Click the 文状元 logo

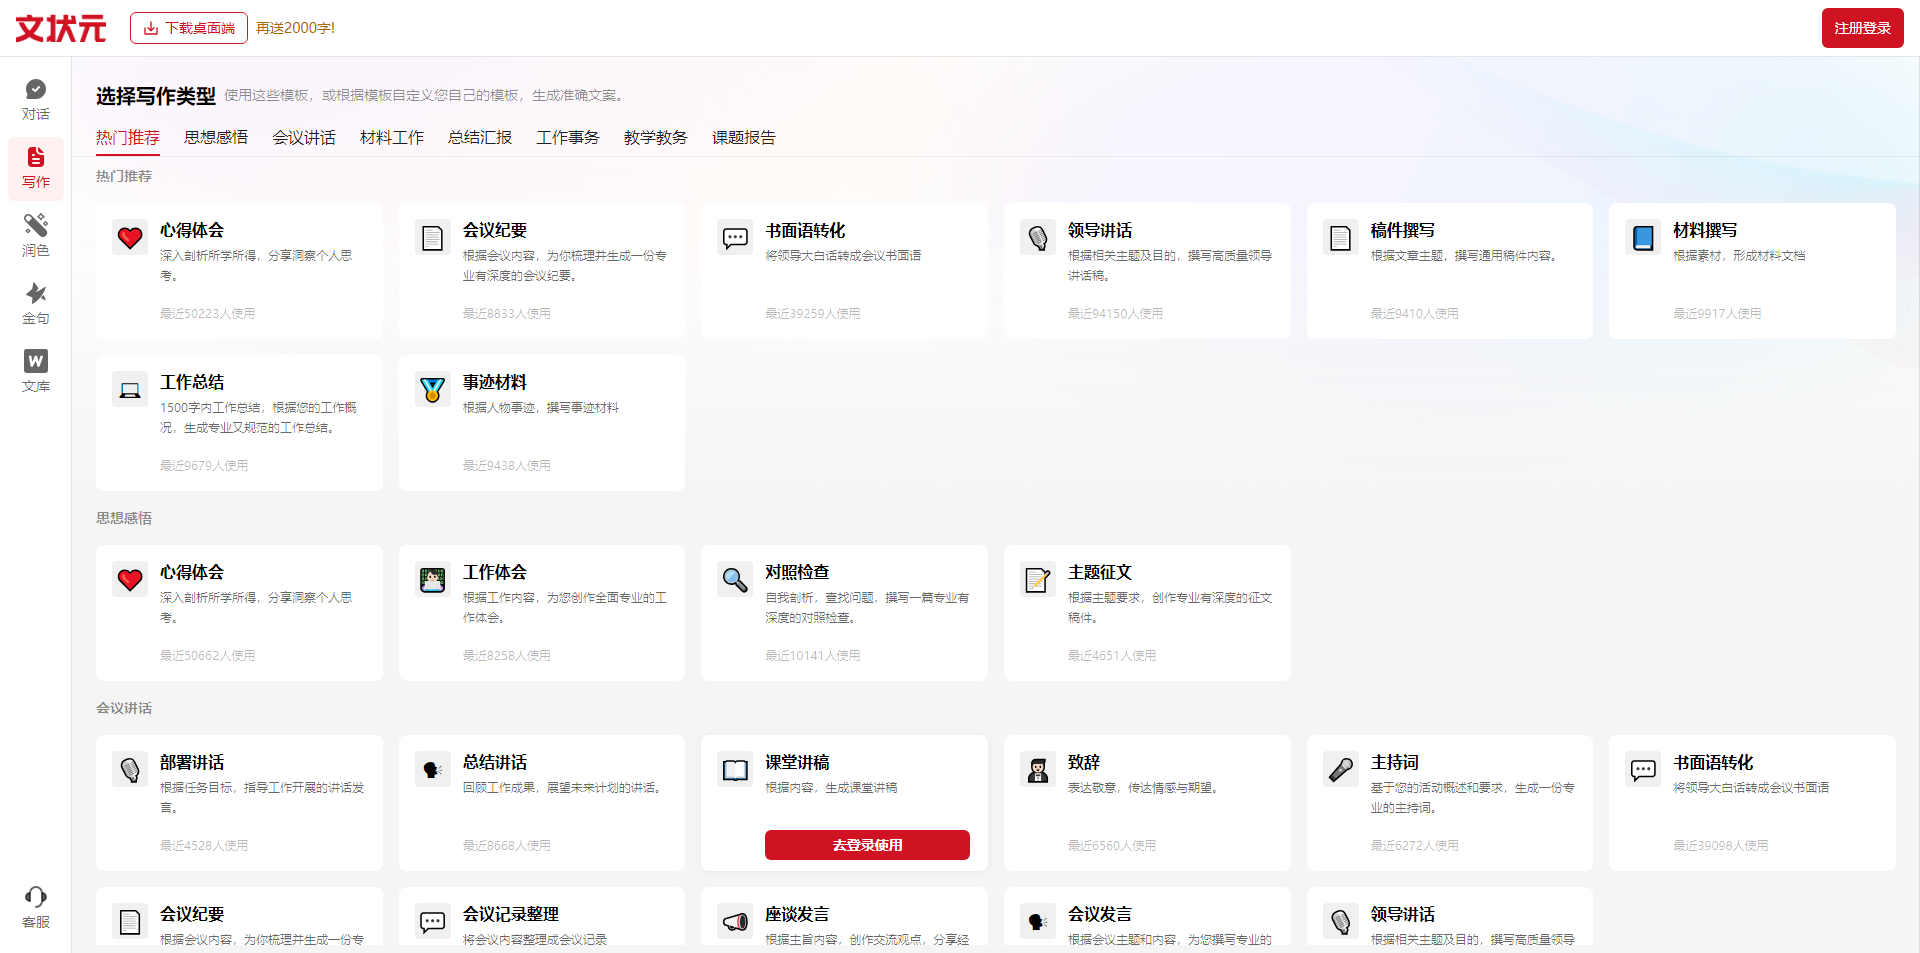61,28
